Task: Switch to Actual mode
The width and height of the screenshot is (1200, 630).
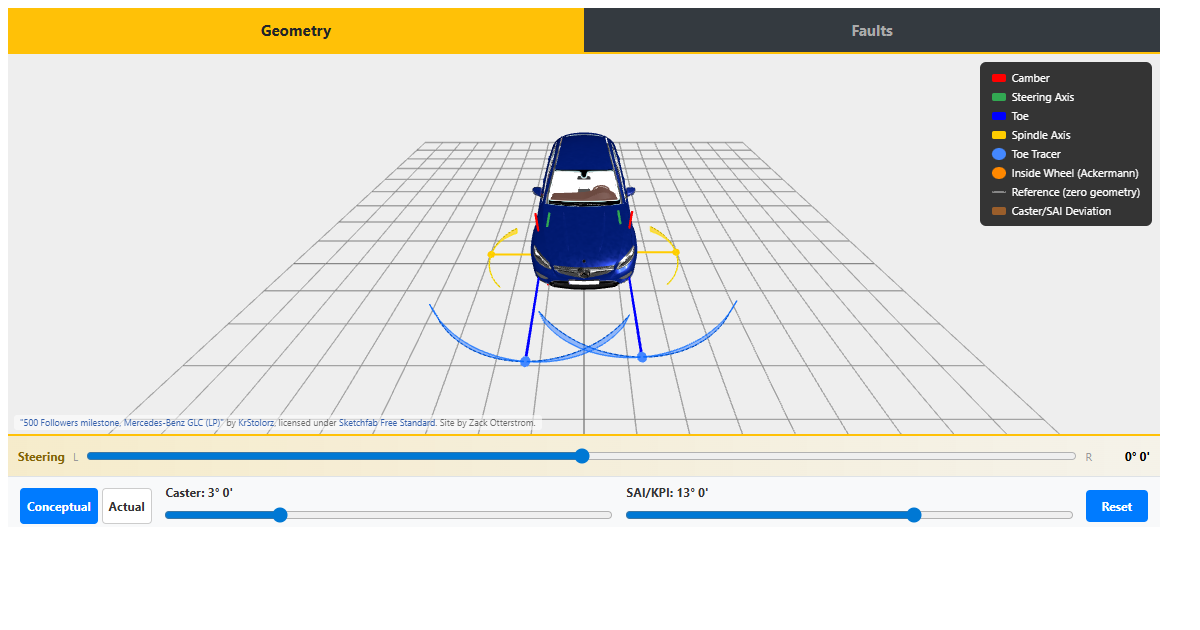Action: (127, 506)
